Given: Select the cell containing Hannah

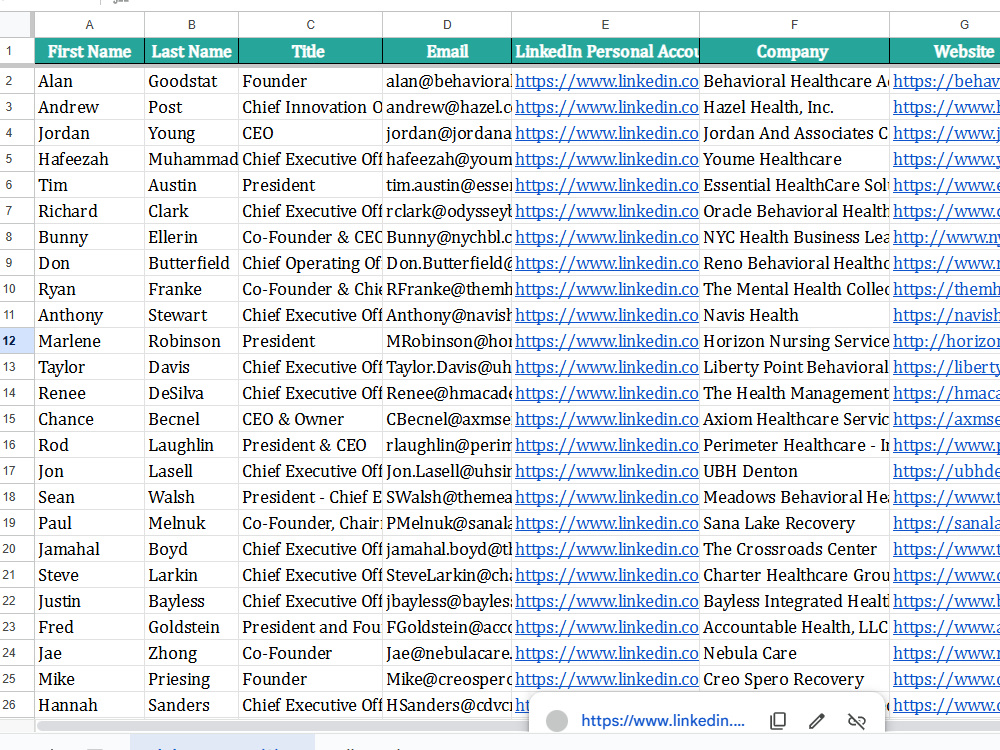Looking at the screenshot, I should point(89,705).
